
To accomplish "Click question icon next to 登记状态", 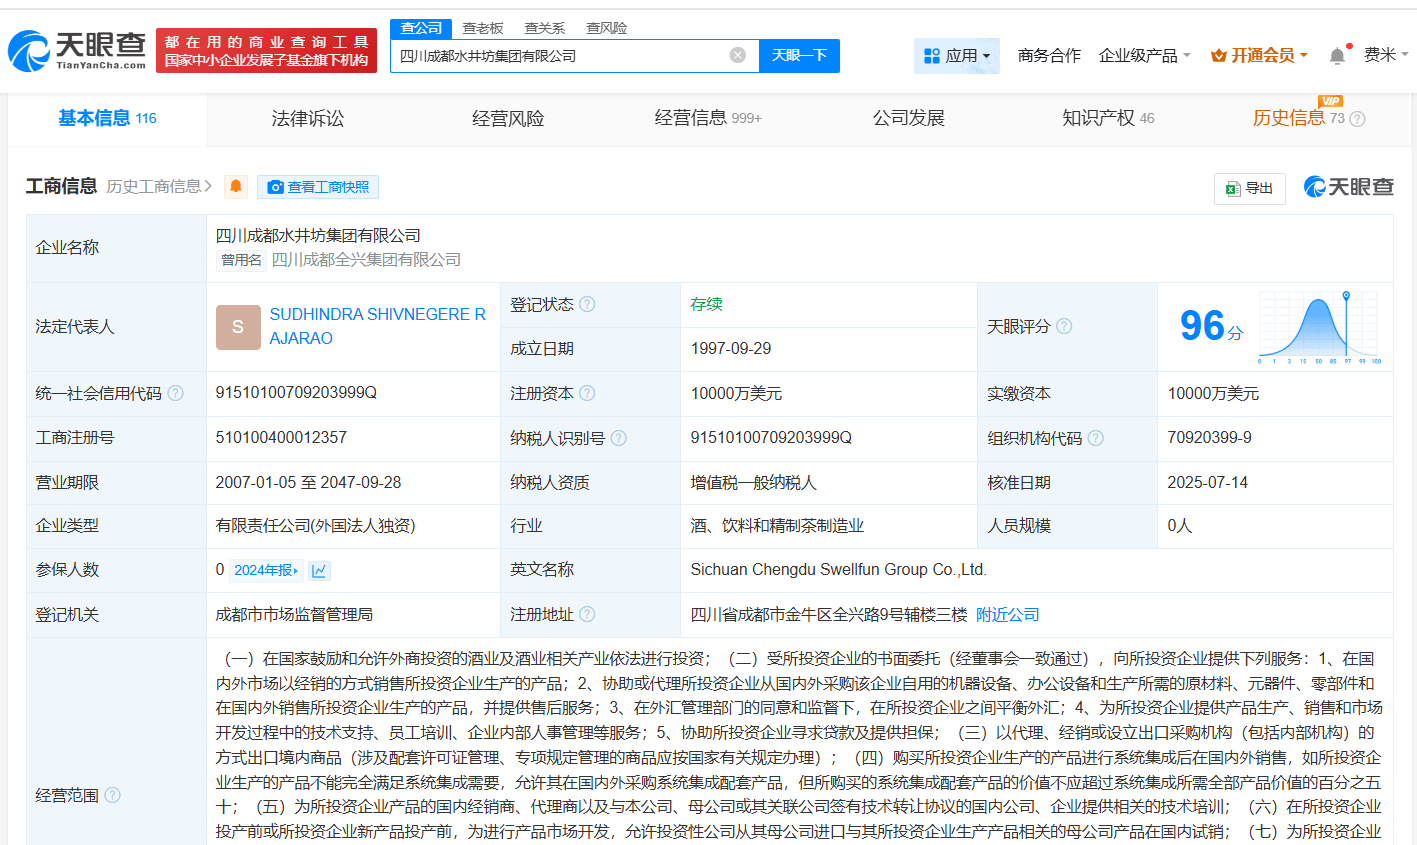I will click(x=587, y=304).
